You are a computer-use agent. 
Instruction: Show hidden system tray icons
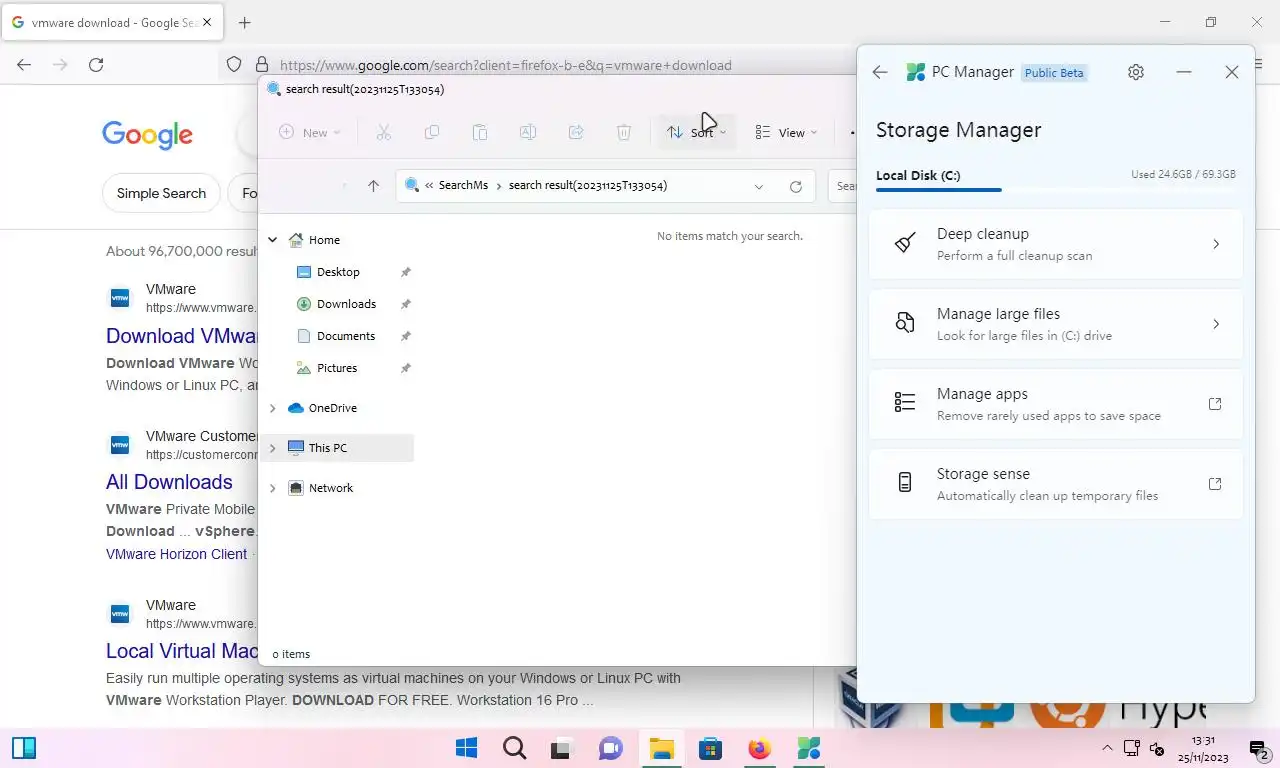pos(1107,748)
